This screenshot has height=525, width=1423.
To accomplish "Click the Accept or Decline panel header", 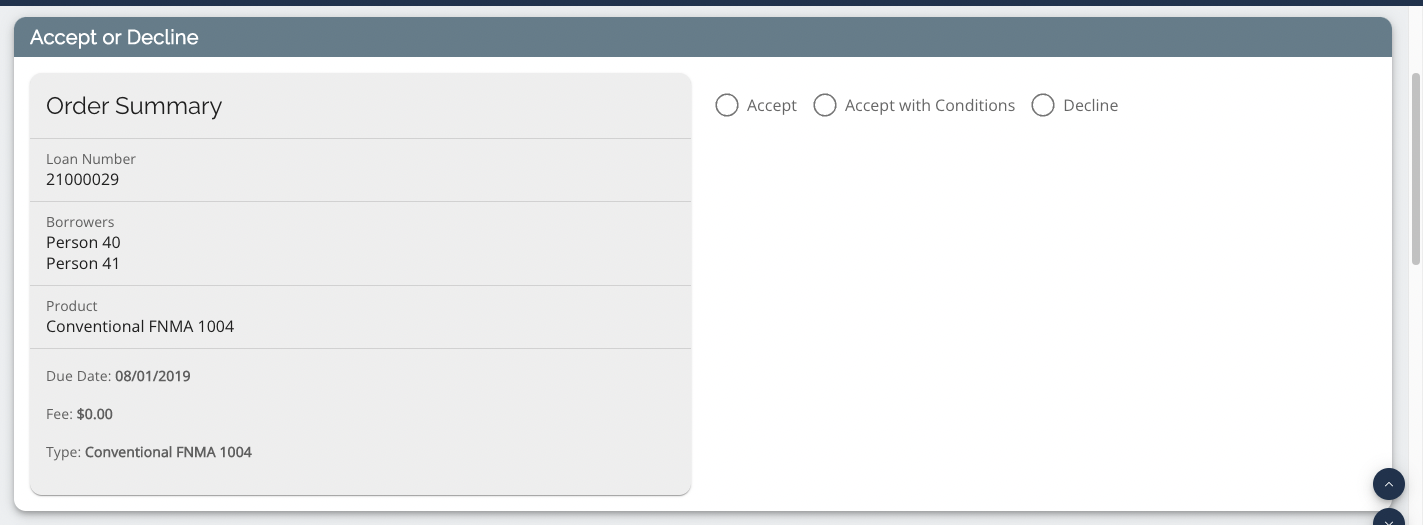I will 702,37.
